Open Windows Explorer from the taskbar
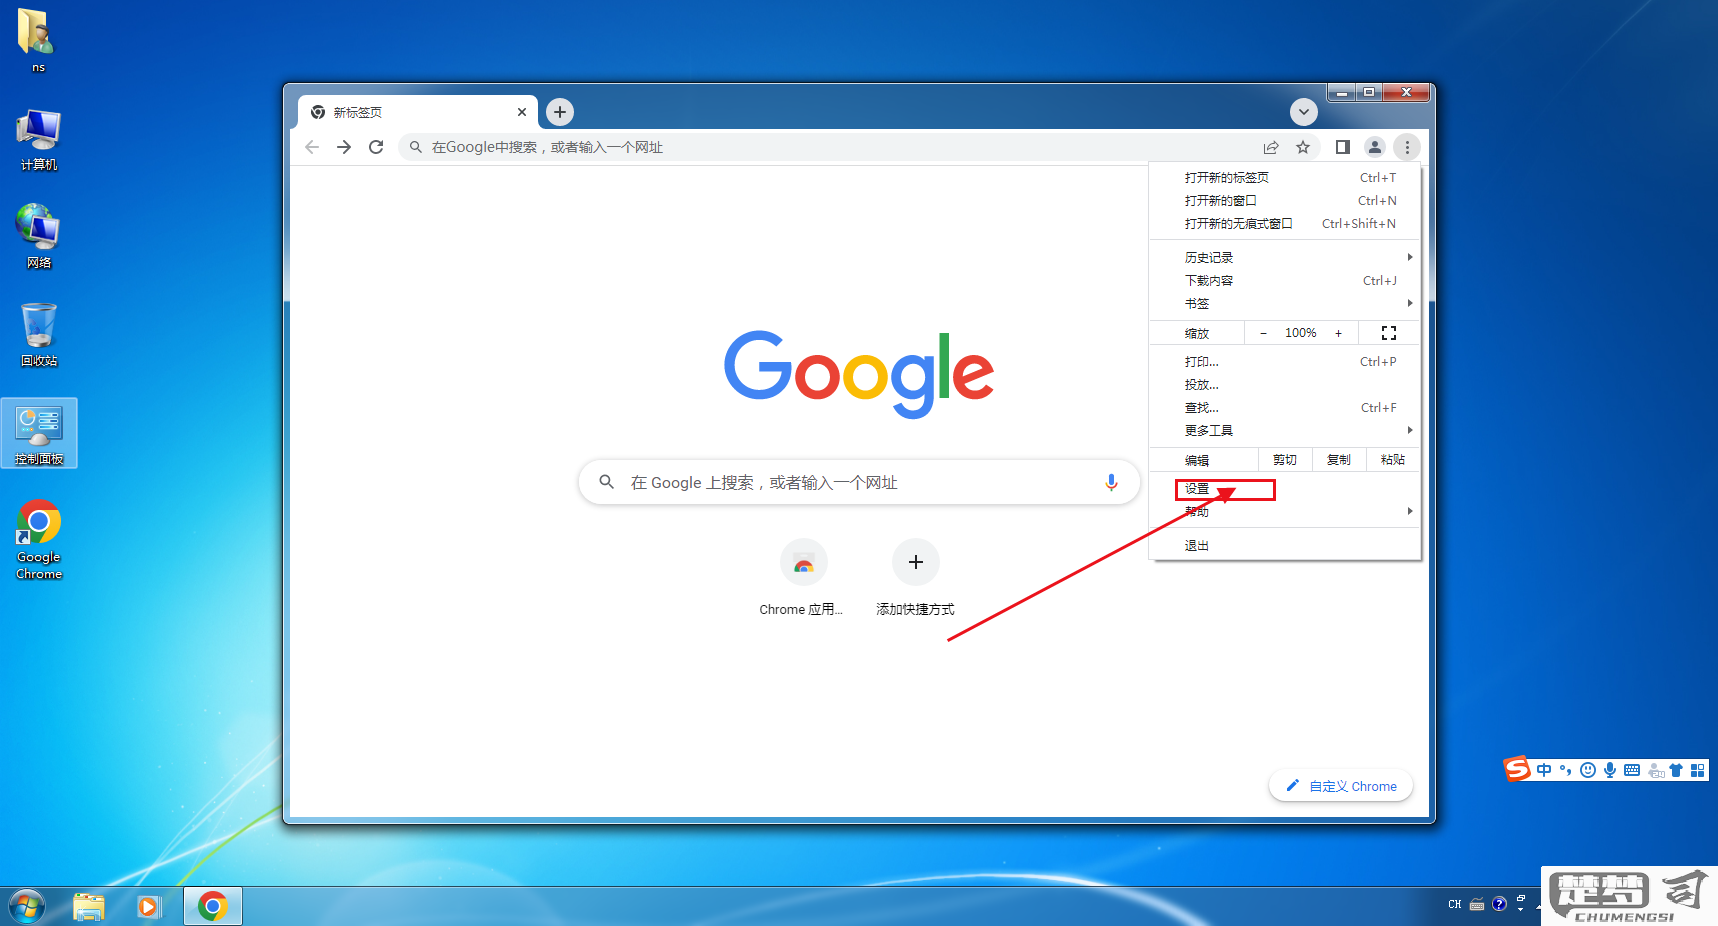Image resolution: width=1718 pixels, height=926 pixels. tap(89, 907)
